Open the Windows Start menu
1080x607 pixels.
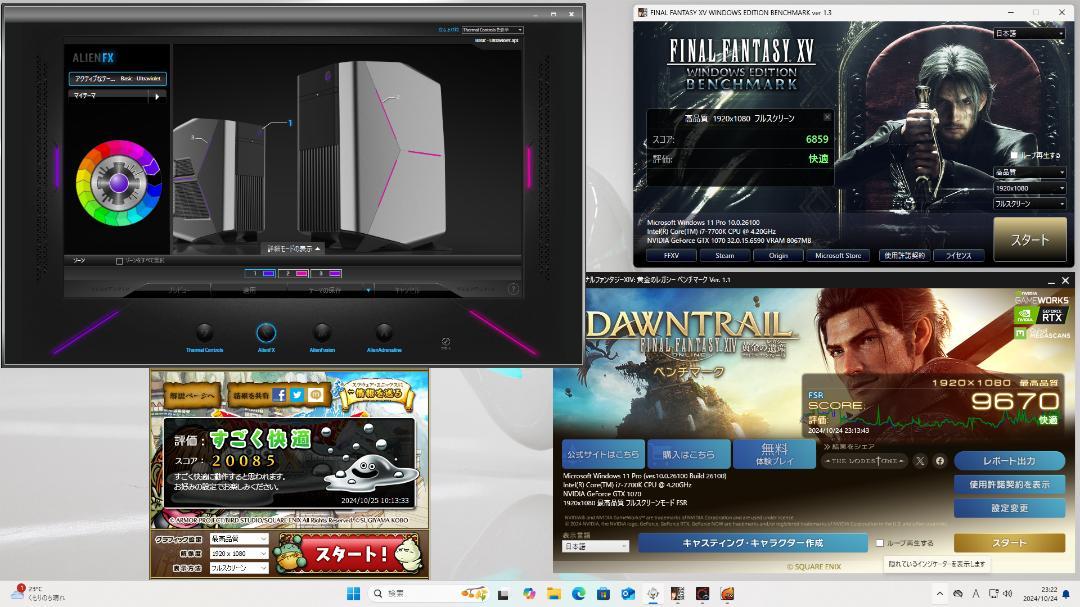[x=353, y=593]
